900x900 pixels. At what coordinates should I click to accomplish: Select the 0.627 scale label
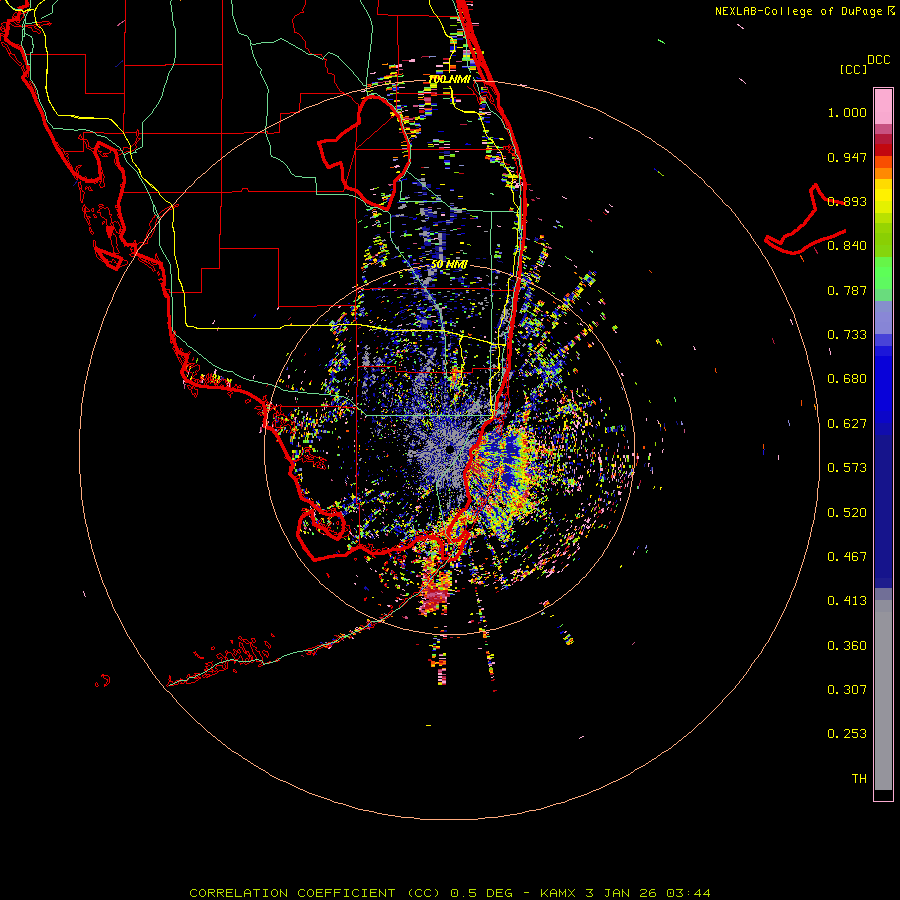[x=847, y=424]
